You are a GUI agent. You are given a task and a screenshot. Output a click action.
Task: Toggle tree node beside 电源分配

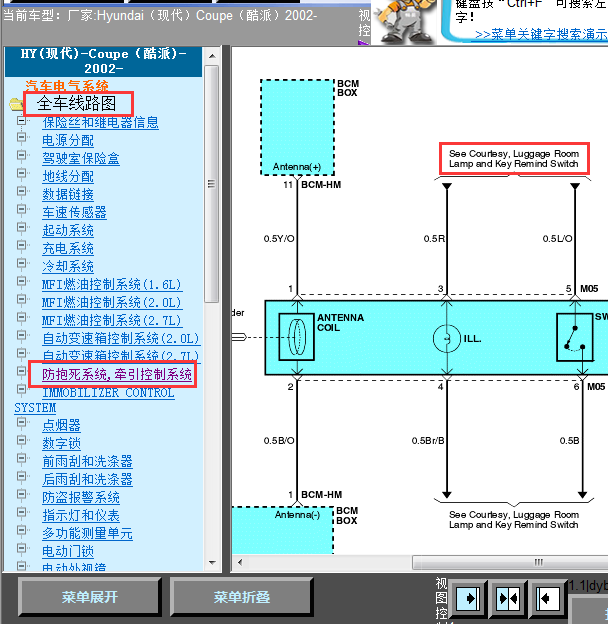(x=21, y=137)
